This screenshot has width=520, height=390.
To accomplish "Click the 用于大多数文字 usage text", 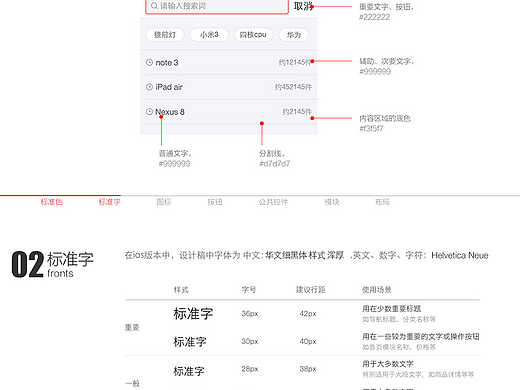I will click(x=388, y=364).
